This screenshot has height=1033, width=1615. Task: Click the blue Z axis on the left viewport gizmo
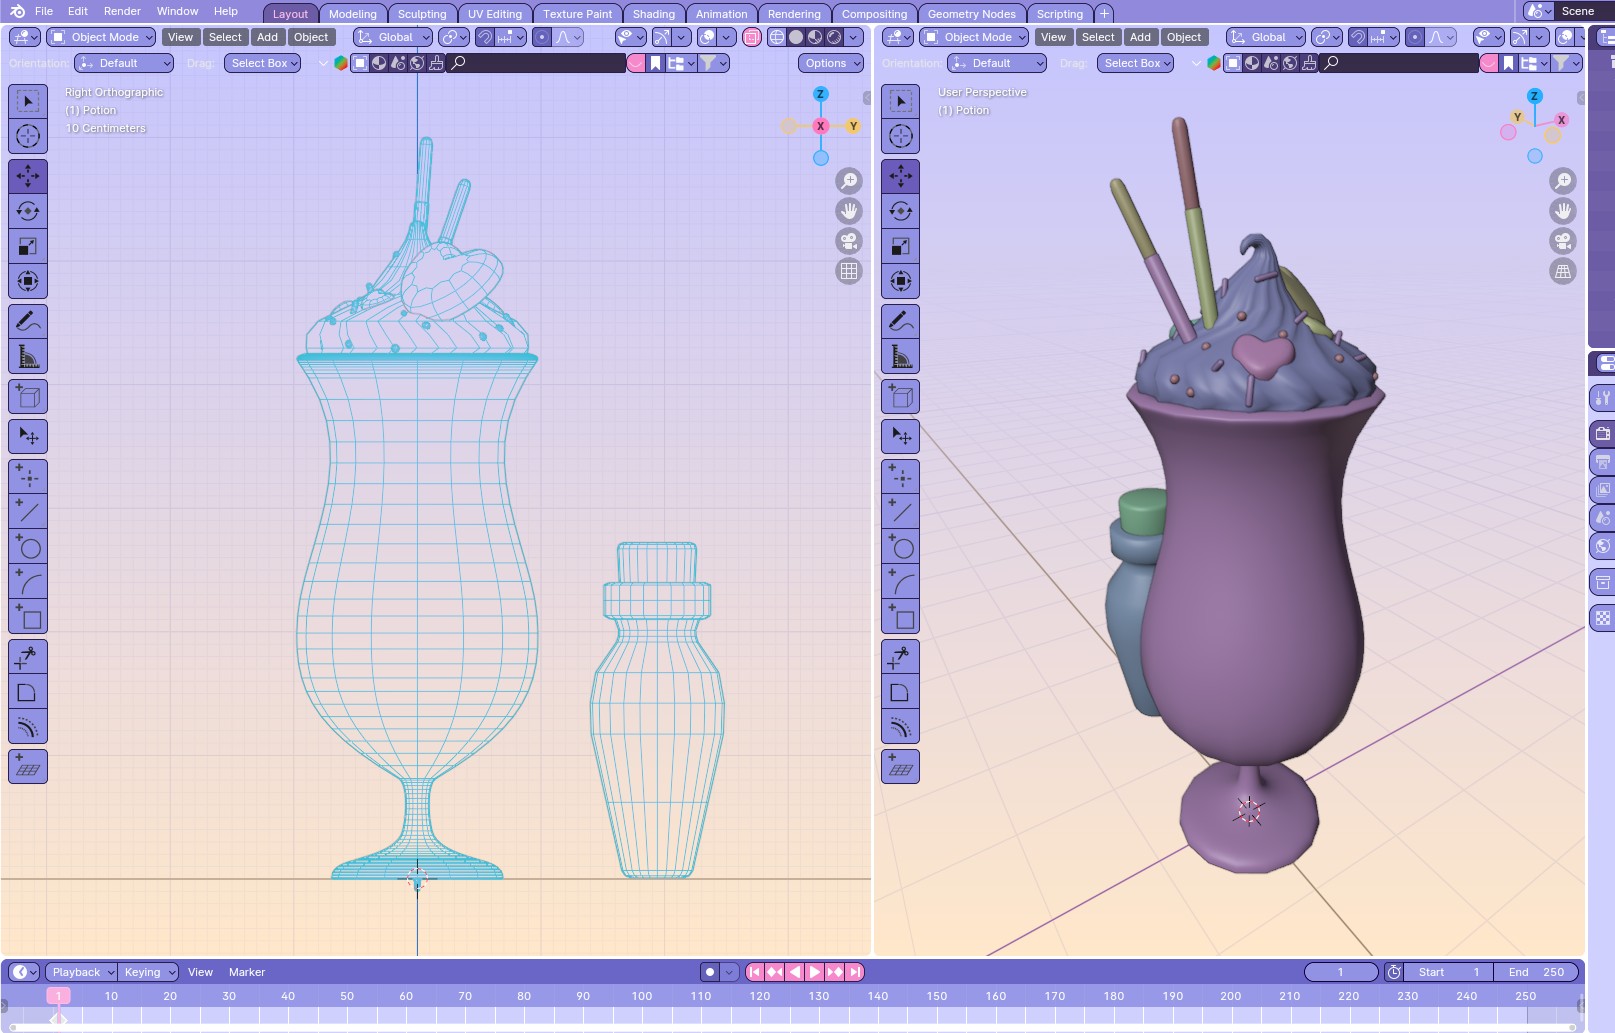[x=820, y=94]
